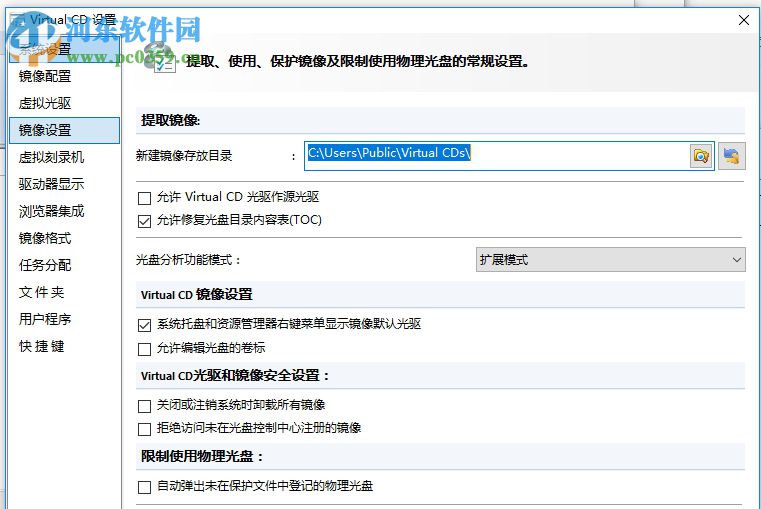Go to 虚拟光驱 section

(x=64, y=103)
